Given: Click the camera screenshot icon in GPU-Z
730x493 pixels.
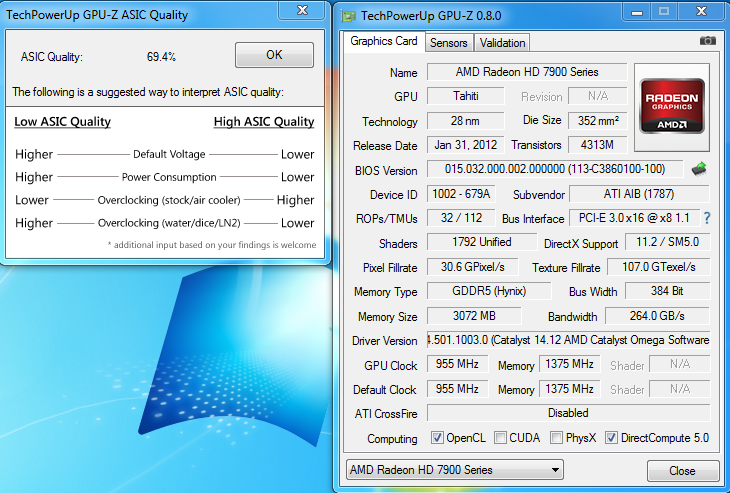Looking at the screenshot, I should click(708, 41).
